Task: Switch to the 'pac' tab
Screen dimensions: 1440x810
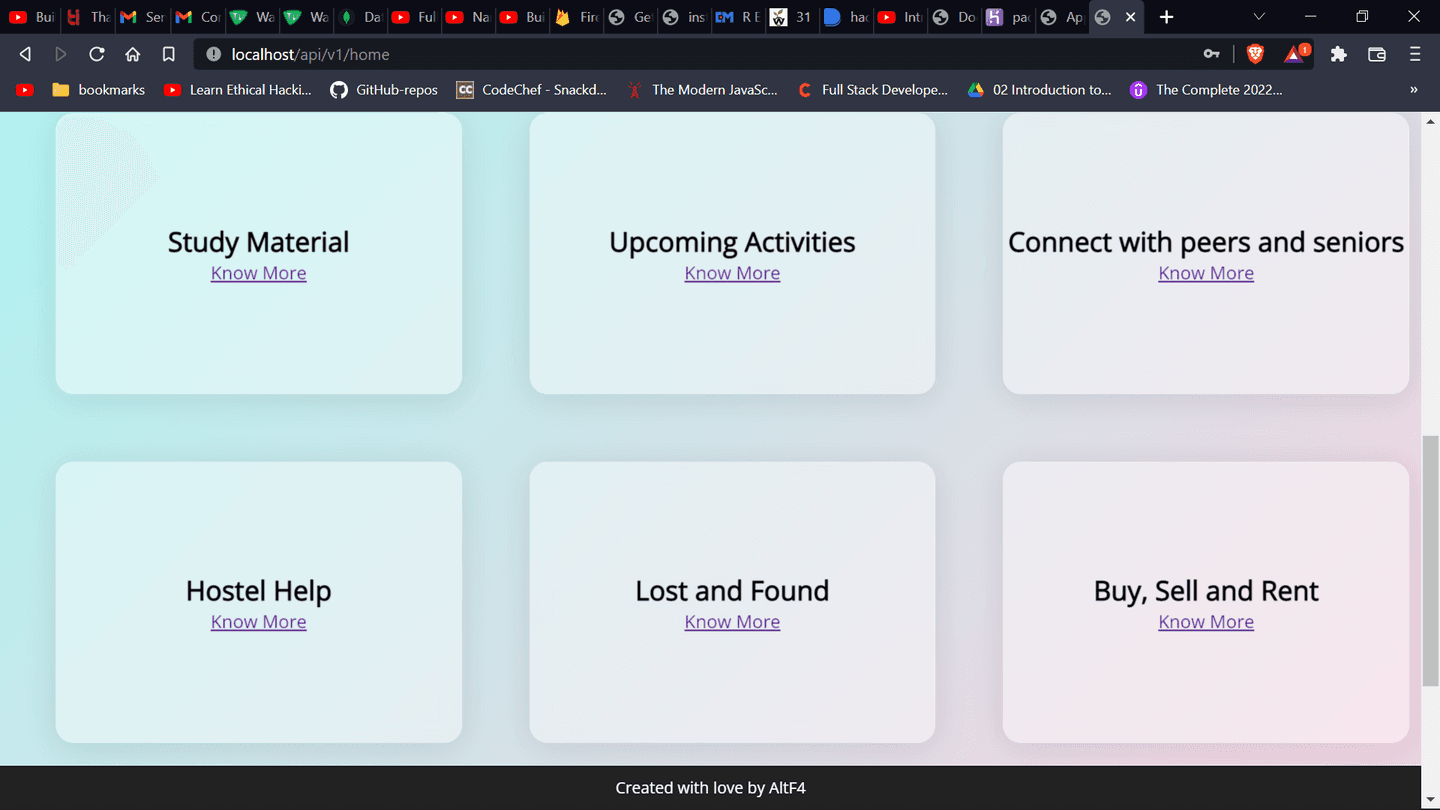Action: tap(1008, 17)
